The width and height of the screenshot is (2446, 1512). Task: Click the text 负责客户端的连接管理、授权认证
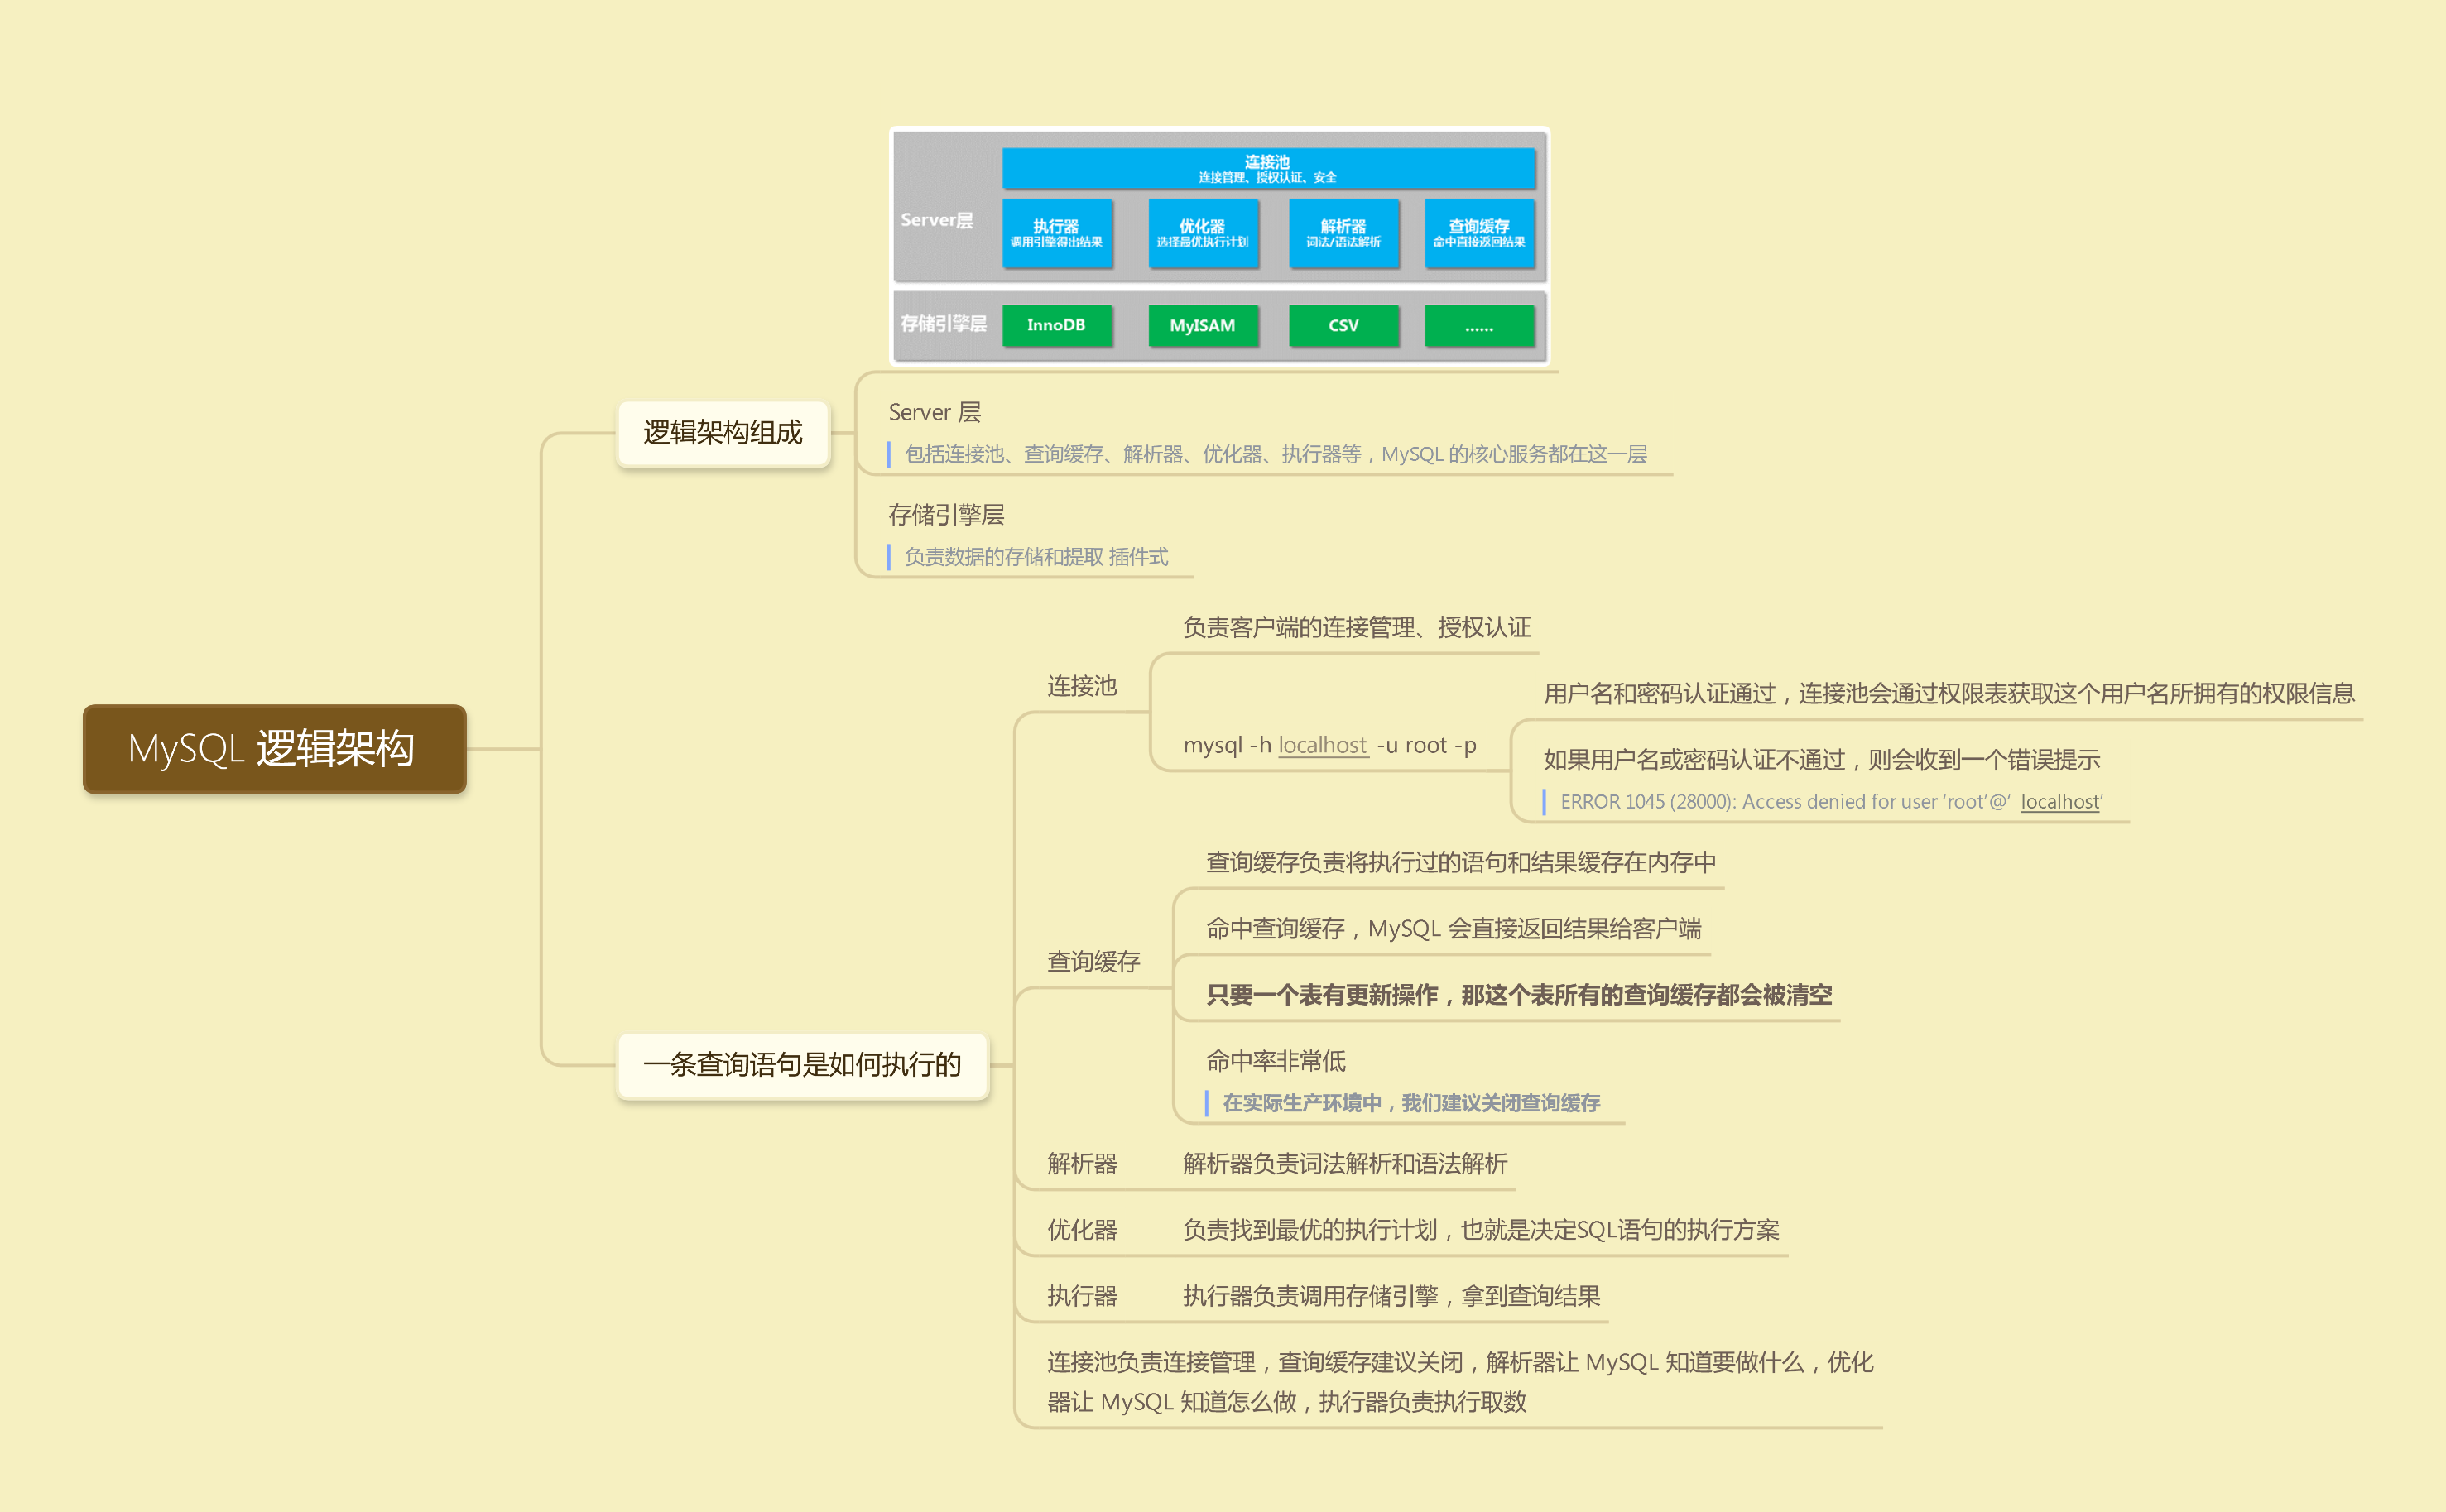click(x=1356, y=628)
